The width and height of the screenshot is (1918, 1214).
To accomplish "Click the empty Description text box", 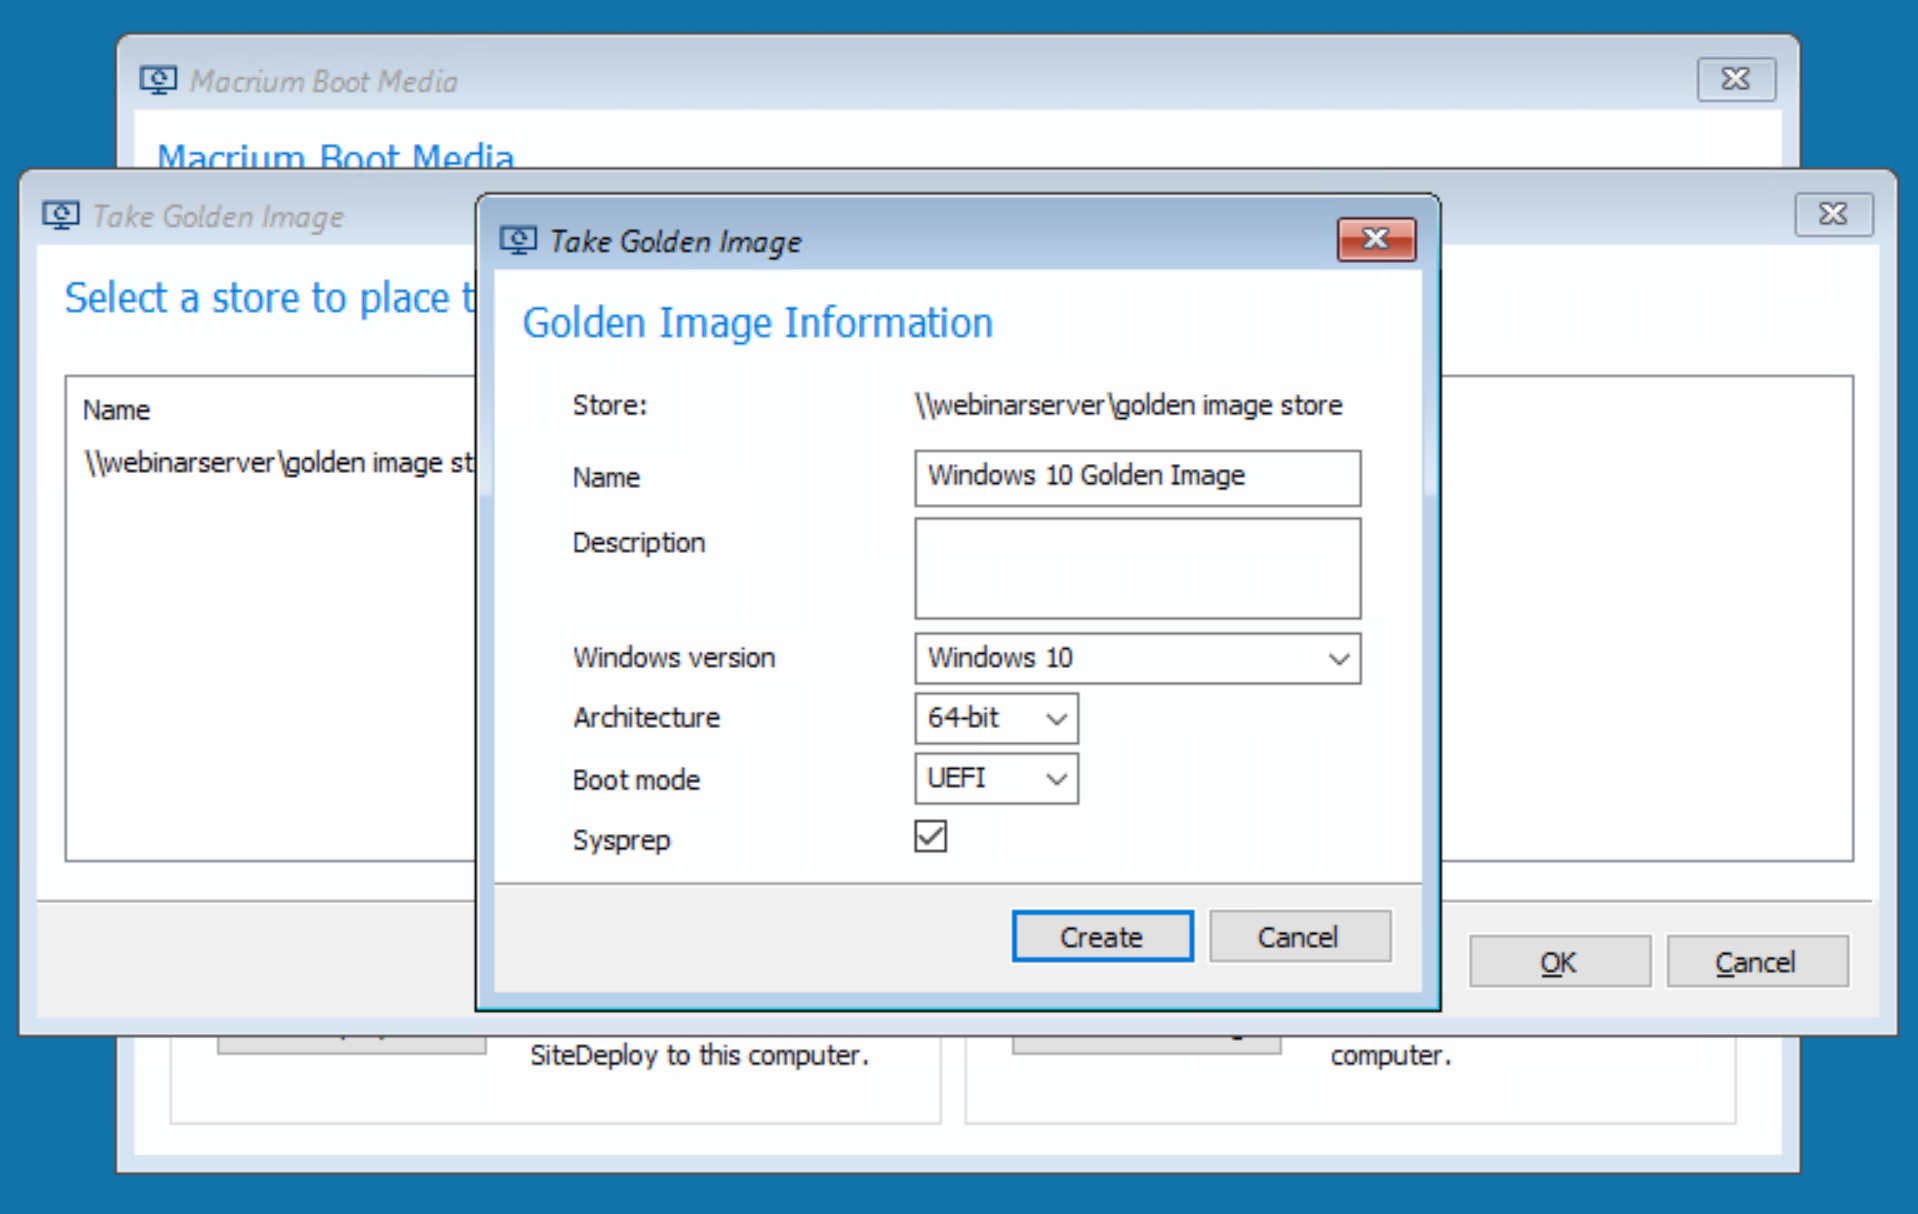I will (1137, 568).
